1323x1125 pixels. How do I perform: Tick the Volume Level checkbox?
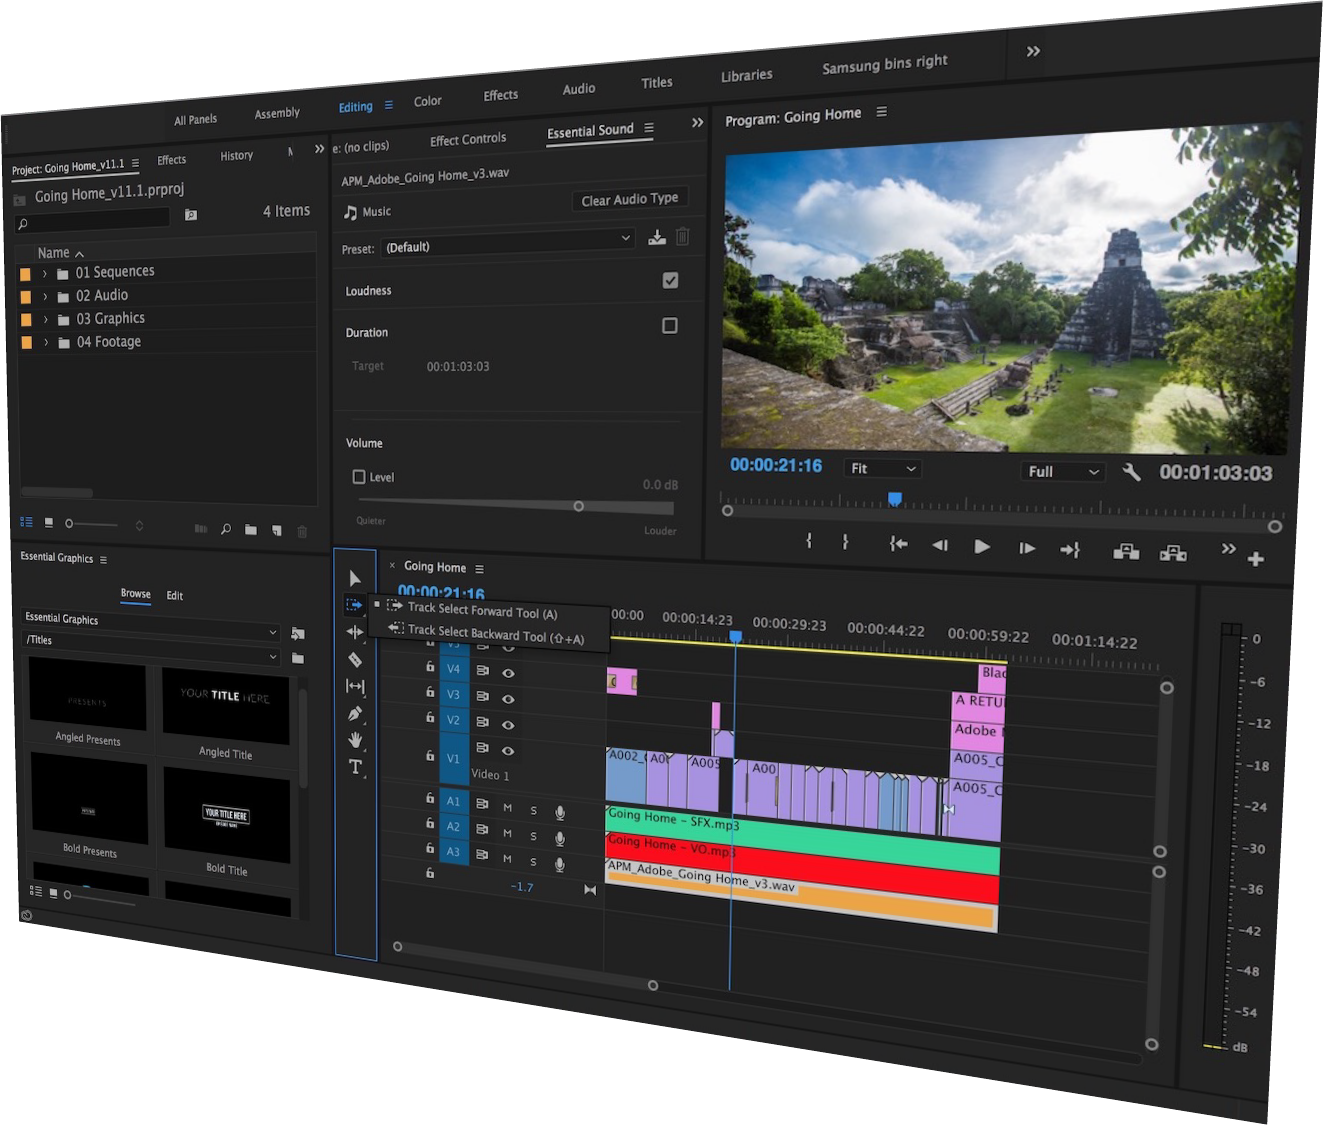(x=359, y=477)
